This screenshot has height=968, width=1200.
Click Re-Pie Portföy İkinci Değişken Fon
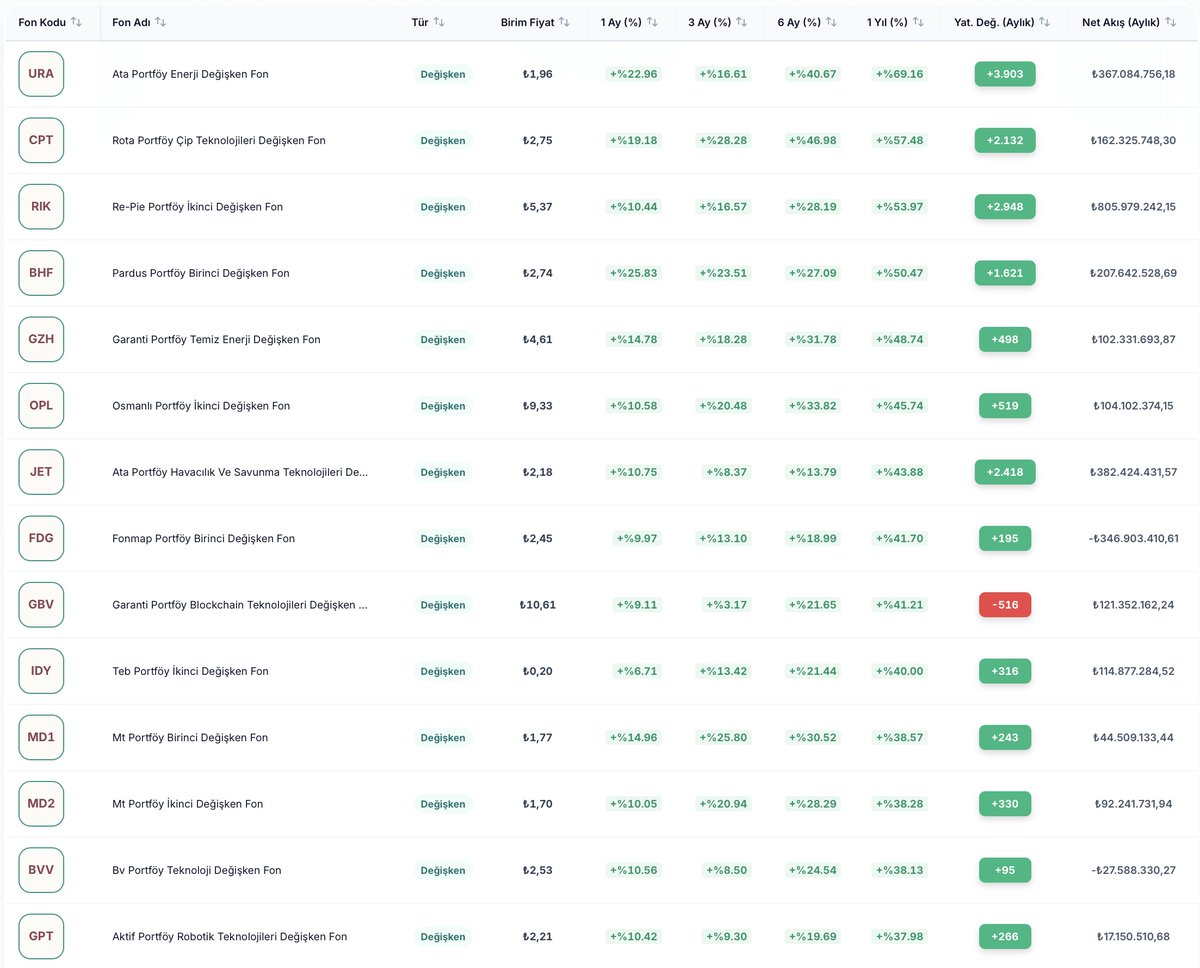[x=197, y=207]
